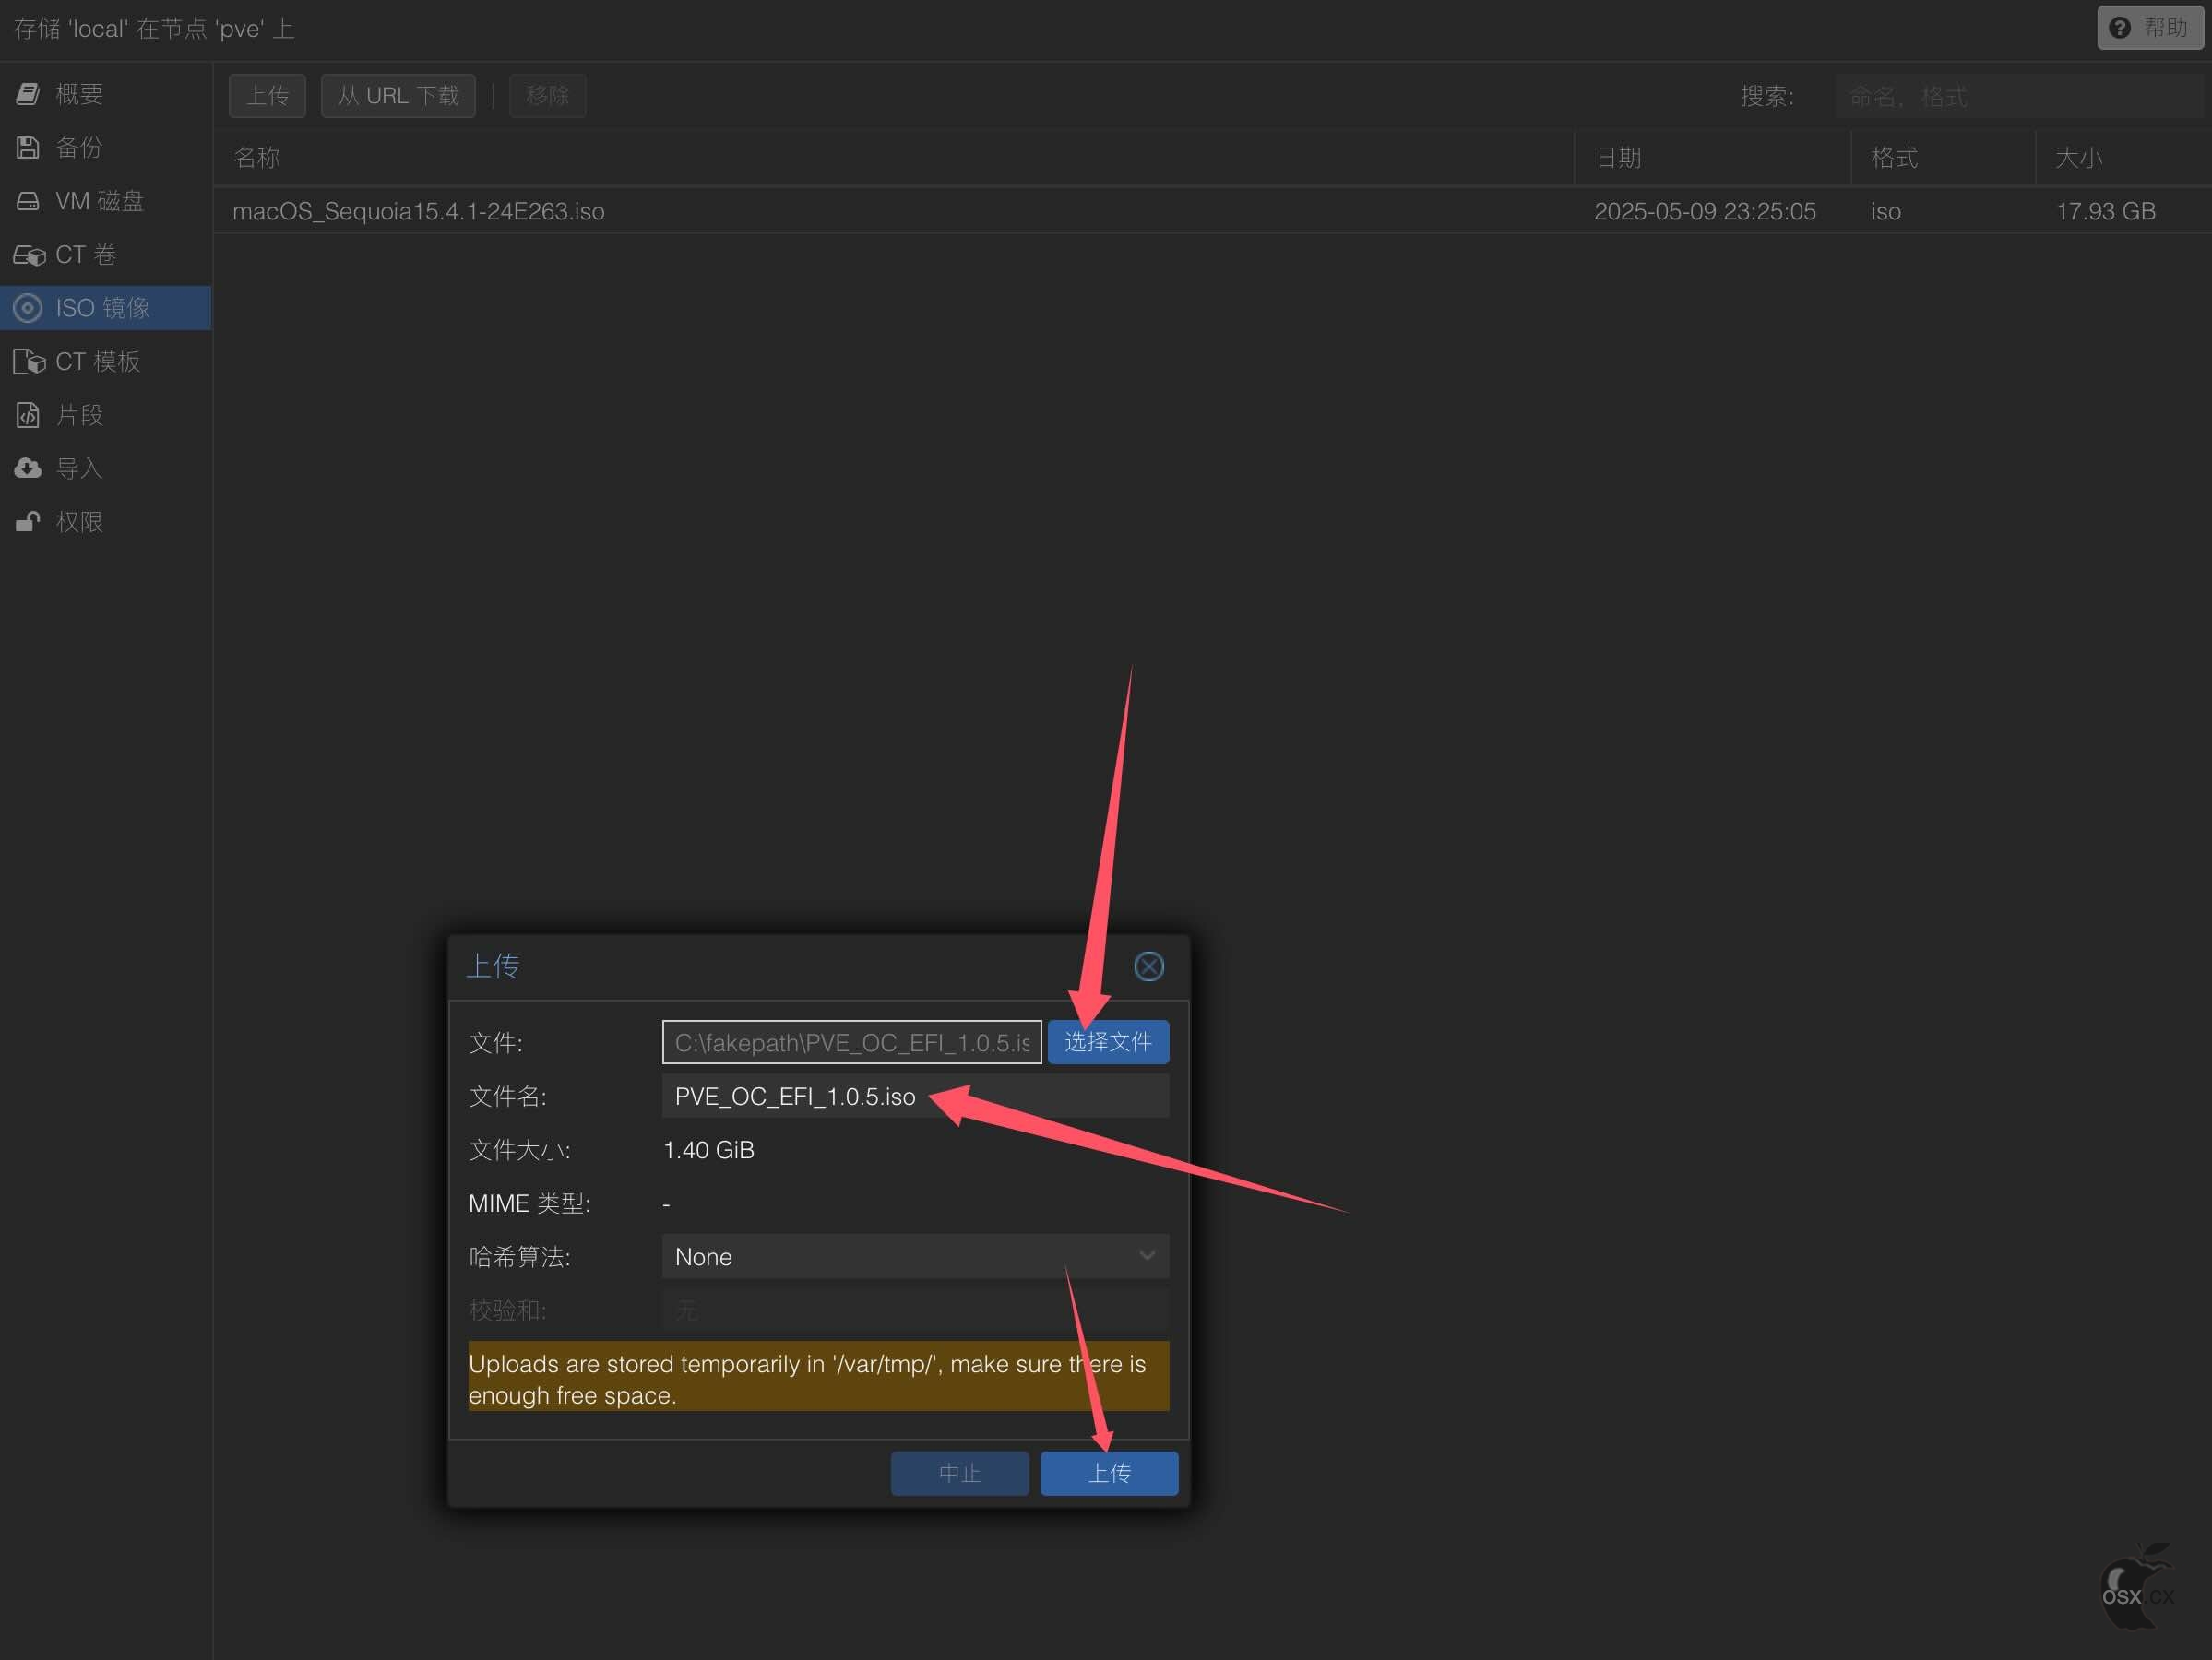Click the 上传 dialog title
The width and height of the screenshot is (2212, 1660).
(x=493, y=966)
